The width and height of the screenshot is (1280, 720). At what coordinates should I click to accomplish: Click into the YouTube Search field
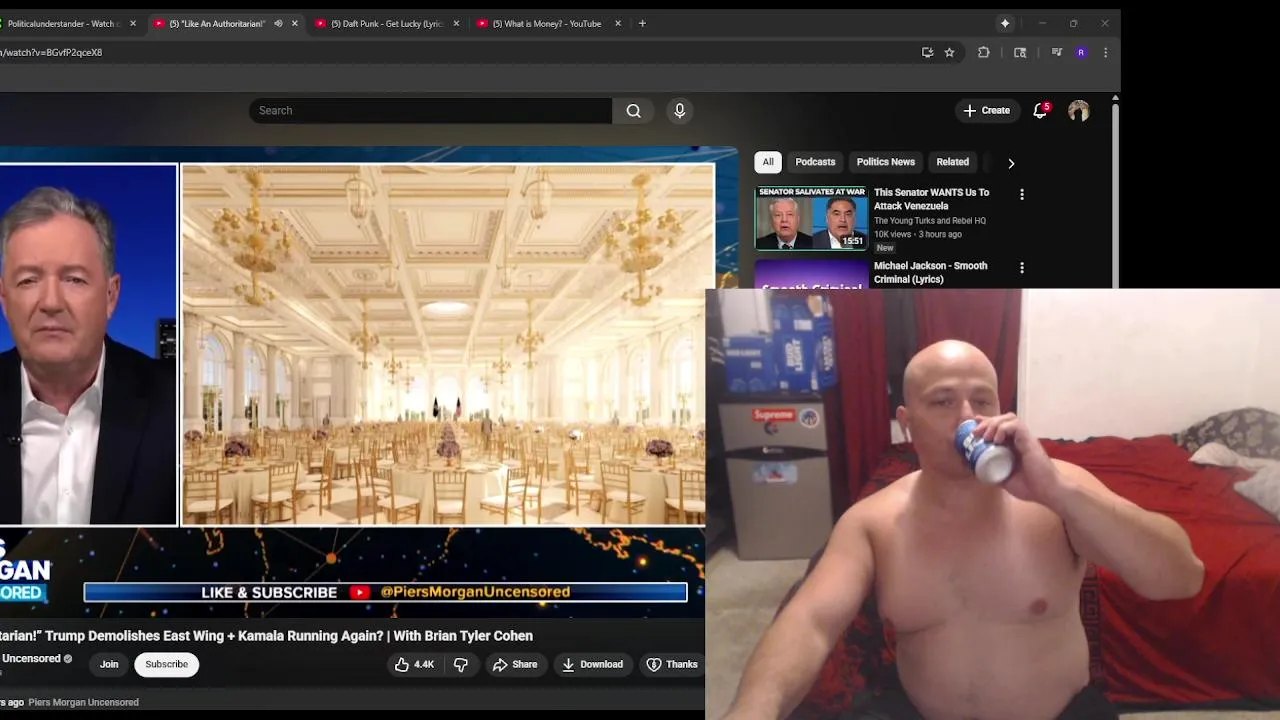tap(430, 111)
